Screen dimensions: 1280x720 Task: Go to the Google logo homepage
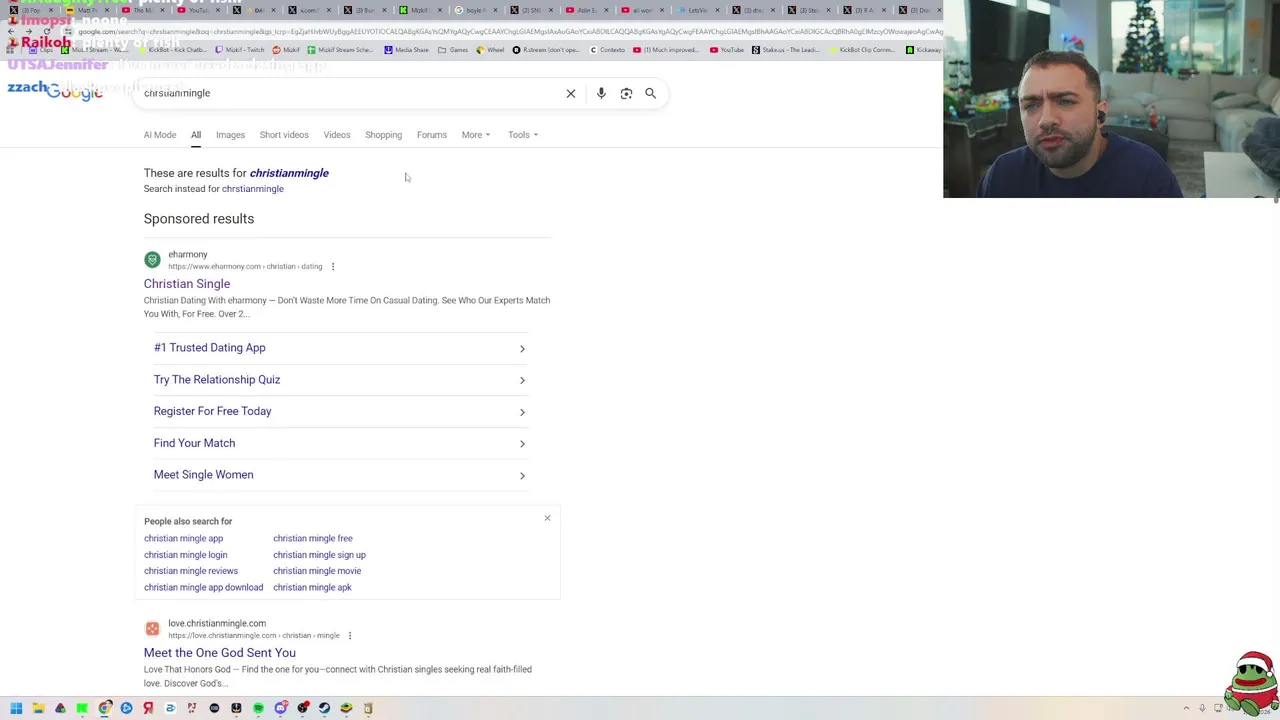click(74, 93)
